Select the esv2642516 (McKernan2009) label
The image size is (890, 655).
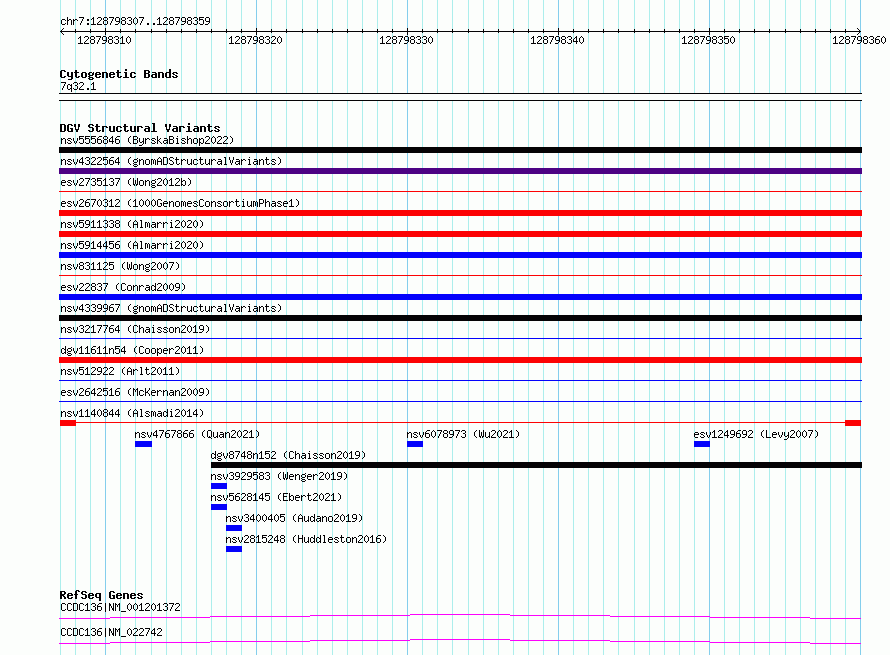135,392
